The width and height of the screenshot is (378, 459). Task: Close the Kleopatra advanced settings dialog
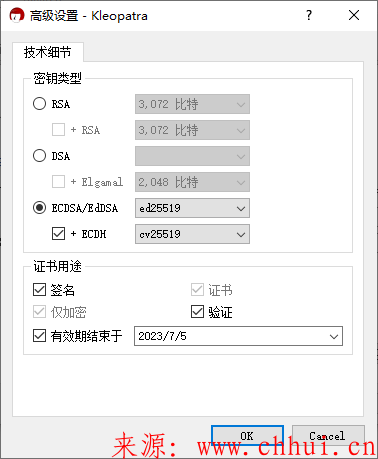[x=354, y=15]
